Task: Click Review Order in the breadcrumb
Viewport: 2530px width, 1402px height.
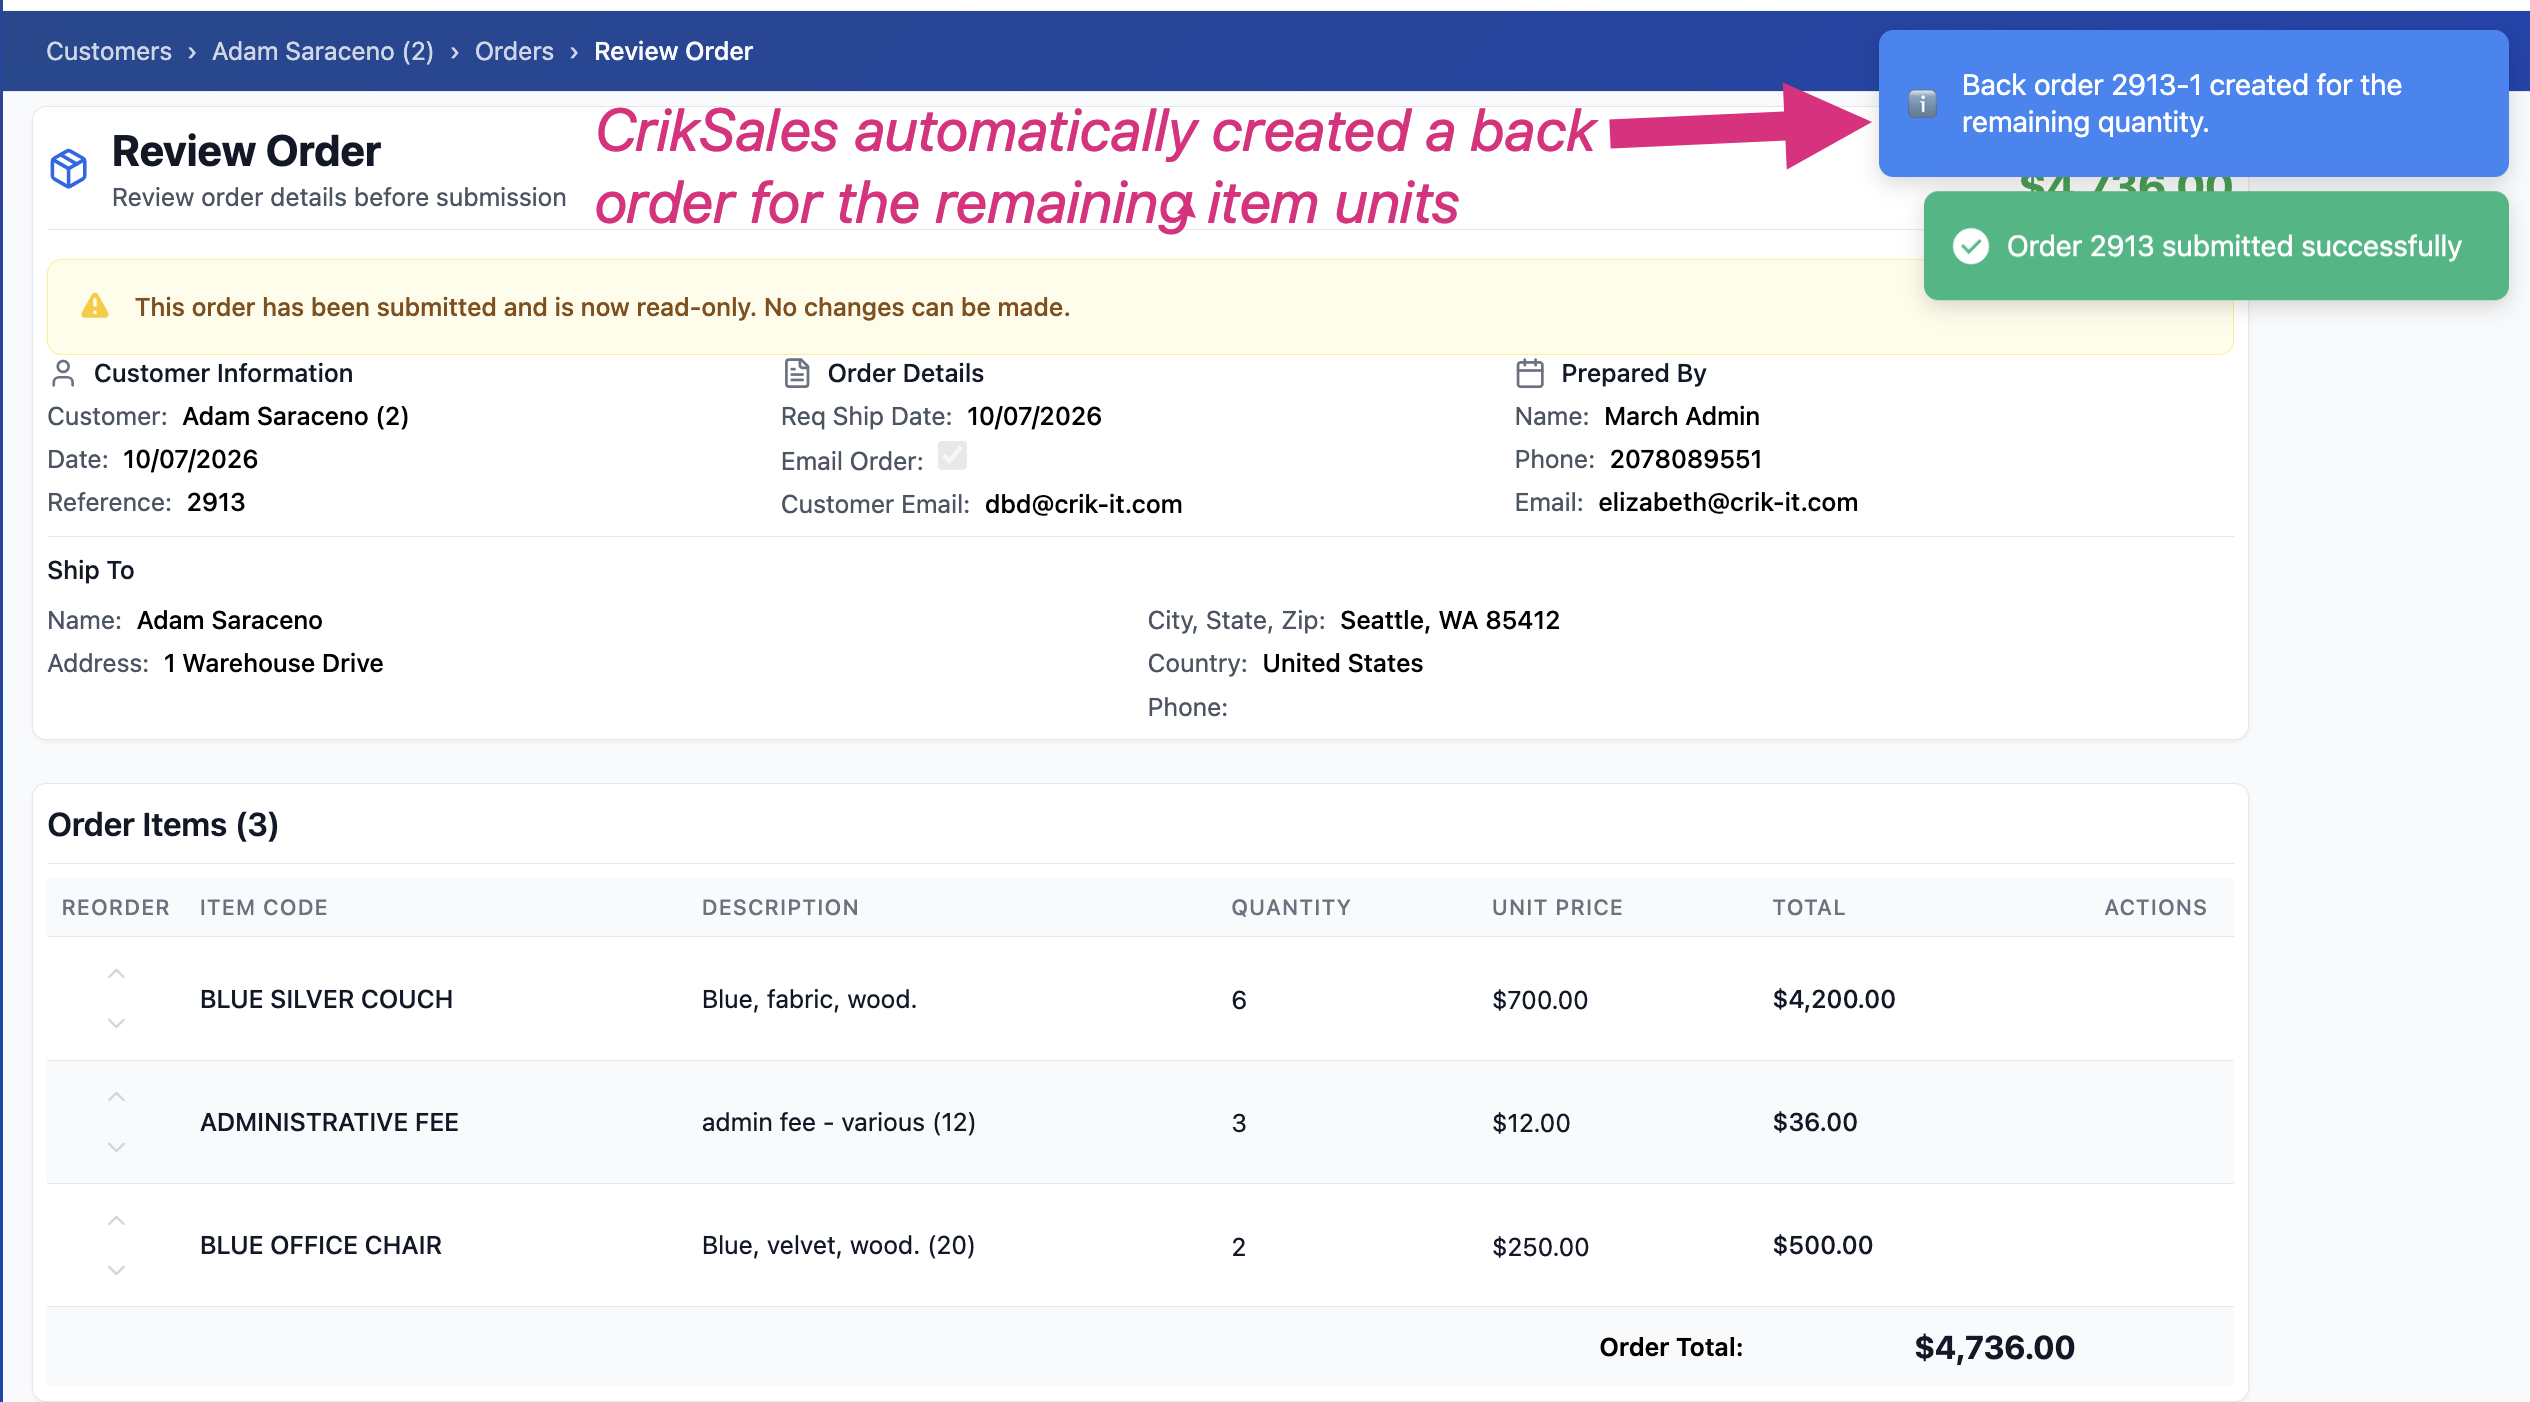Action: click(x=673, y=51)
